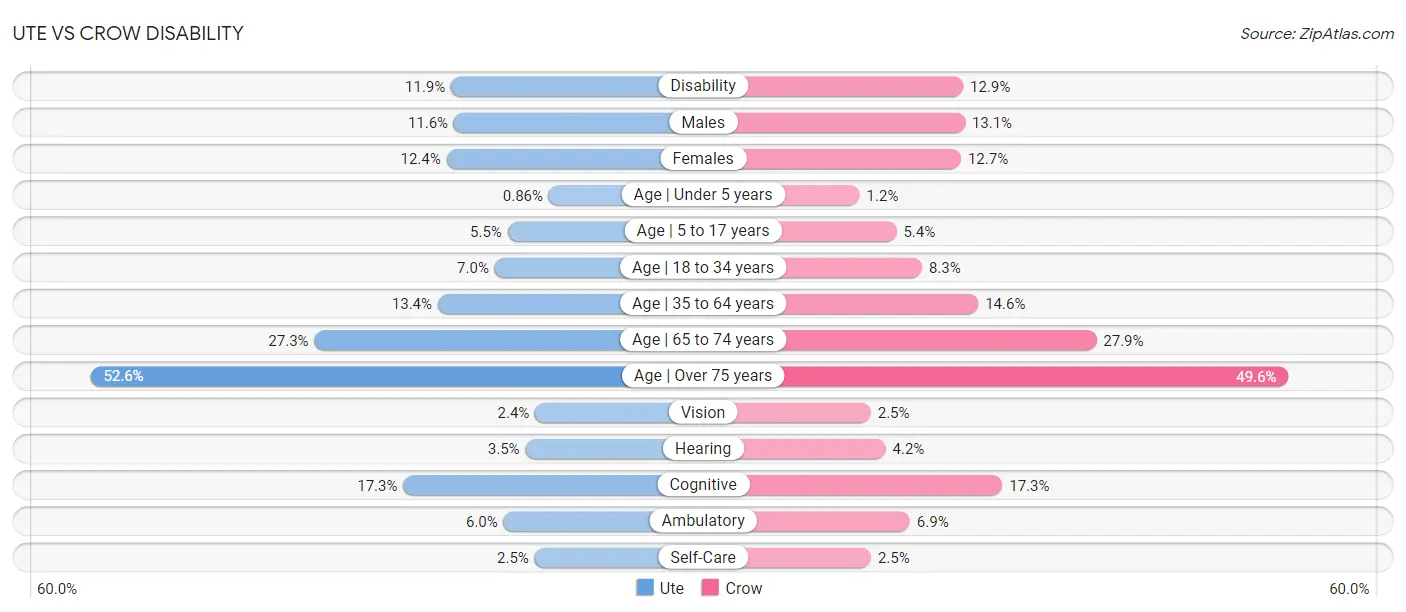
Task: Select the Disability category label
Action: point(703,86)
